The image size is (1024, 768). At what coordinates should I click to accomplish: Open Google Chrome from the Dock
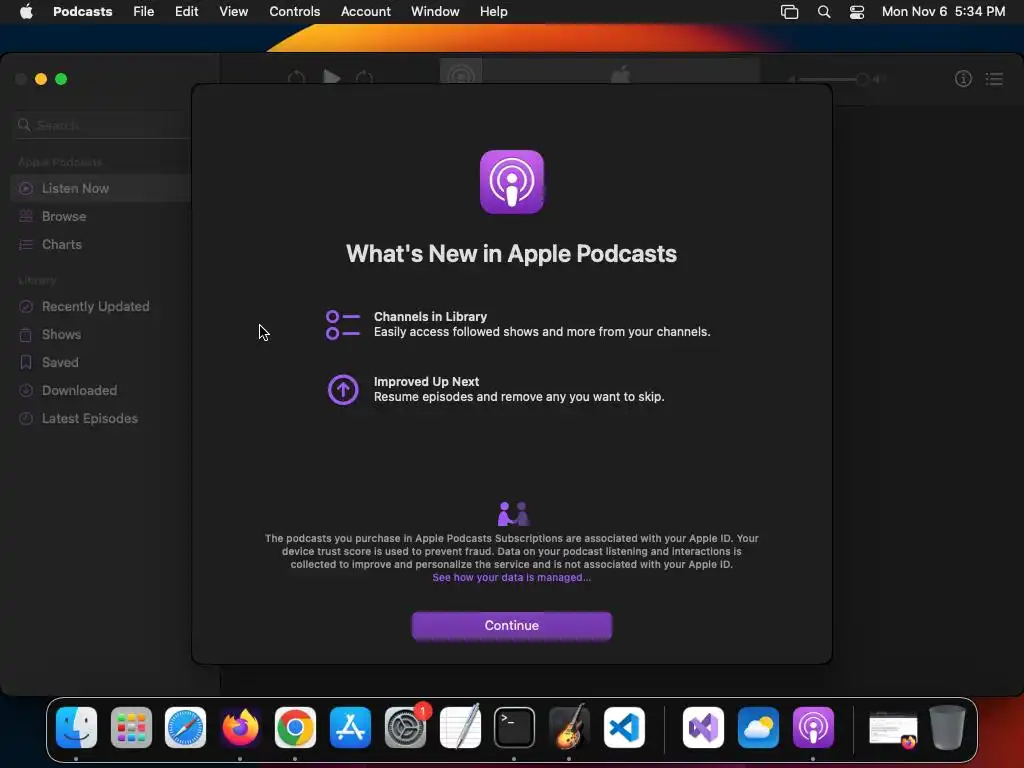[295, 728]
